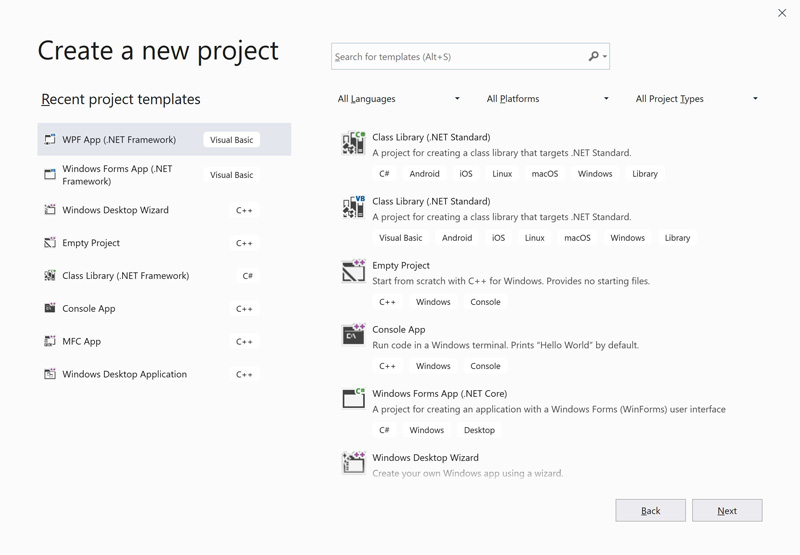800x555 pixels.
Task: Click the Back button
Action: click(650, 511)
